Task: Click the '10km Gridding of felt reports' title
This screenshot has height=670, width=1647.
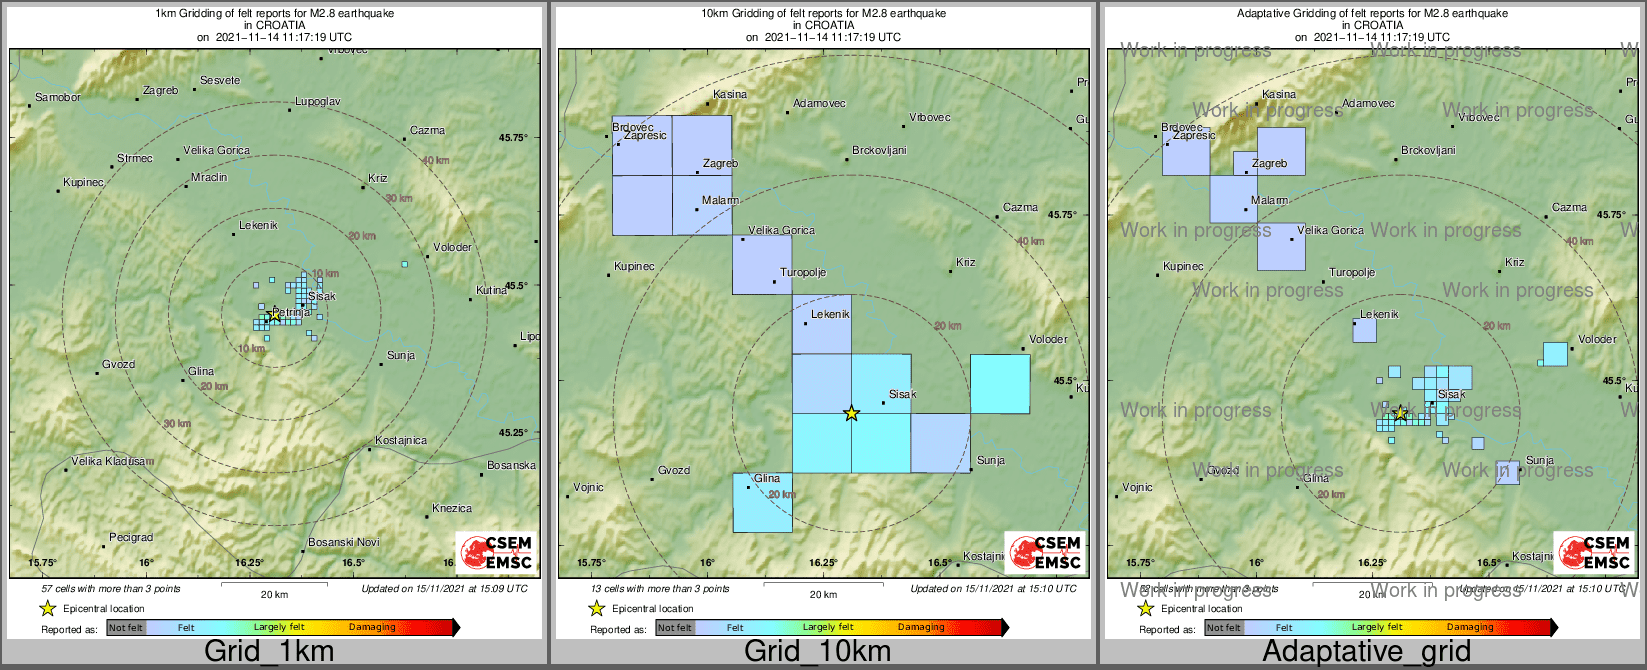Action: click(823, 14)
